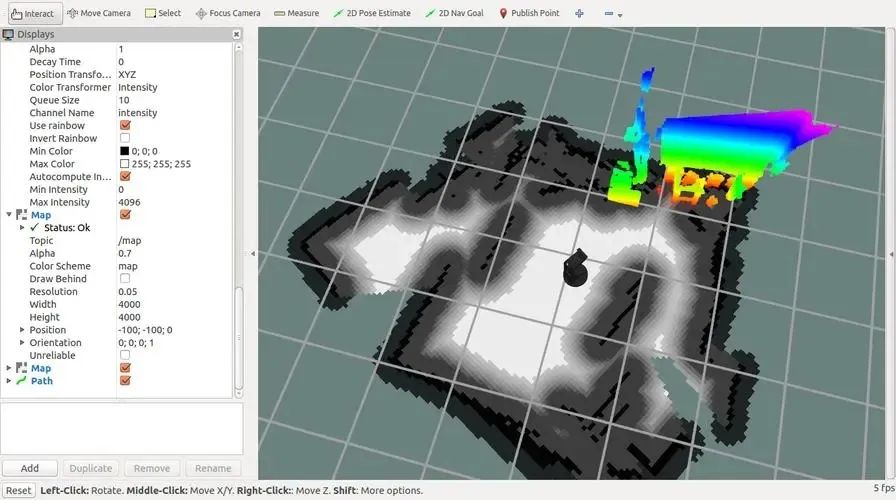The image size is (896, 500).
Task: Click the Duplicate button
Action: point(91,468)
